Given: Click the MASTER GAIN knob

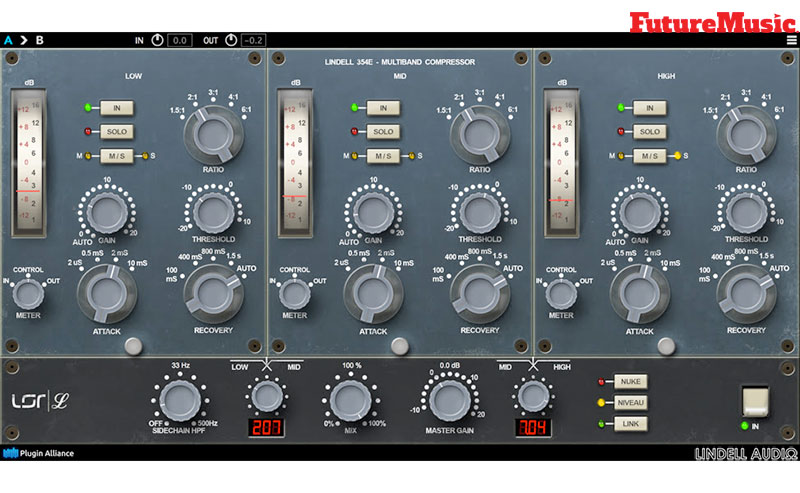Looking at the screenshot, I should [449, 401].
